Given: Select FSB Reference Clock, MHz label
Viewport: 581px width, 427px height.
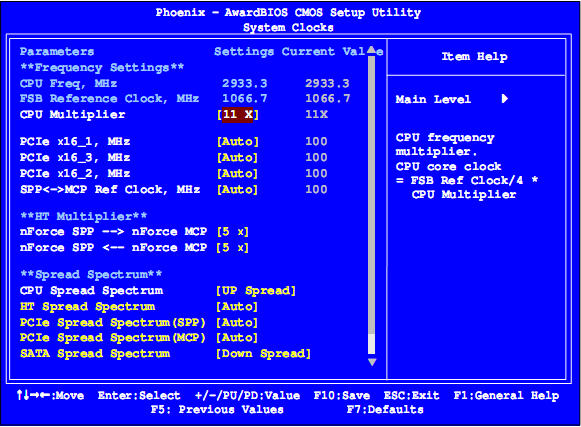Looking at the screenshot, I should 109,99.
